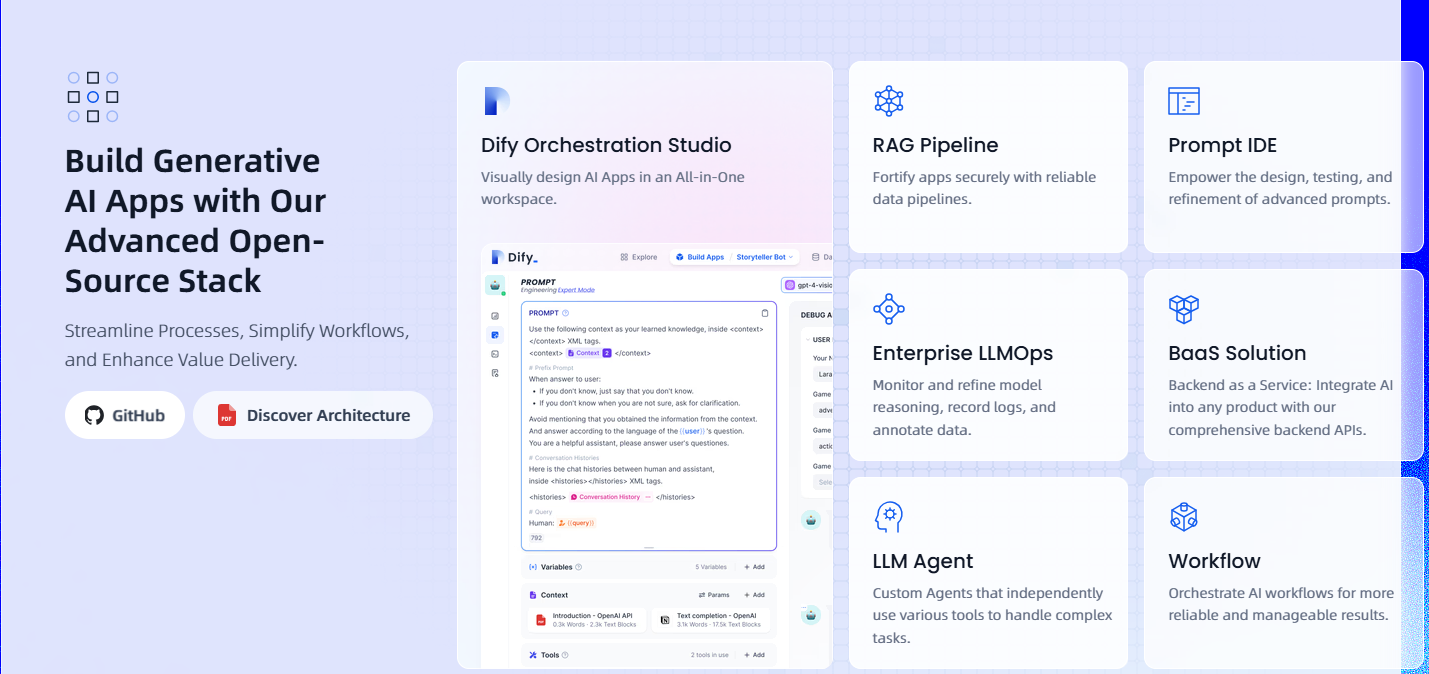Viewport: 1429px width, 674px height.
Task: Click the 792 character count badge
Action: click(536, 538)
